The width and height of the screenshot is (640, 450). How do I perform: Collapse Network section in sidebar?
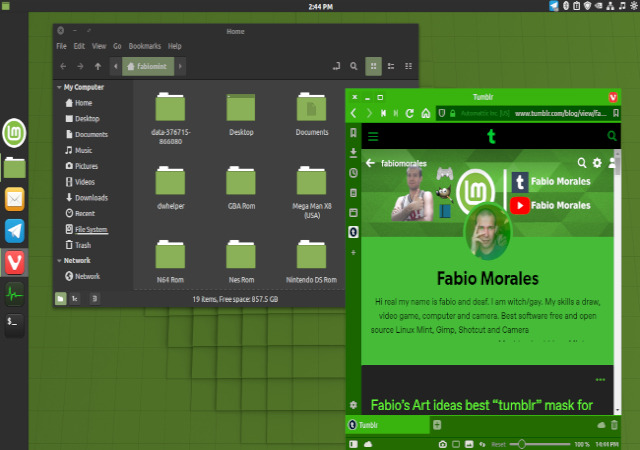pos(59,261)
